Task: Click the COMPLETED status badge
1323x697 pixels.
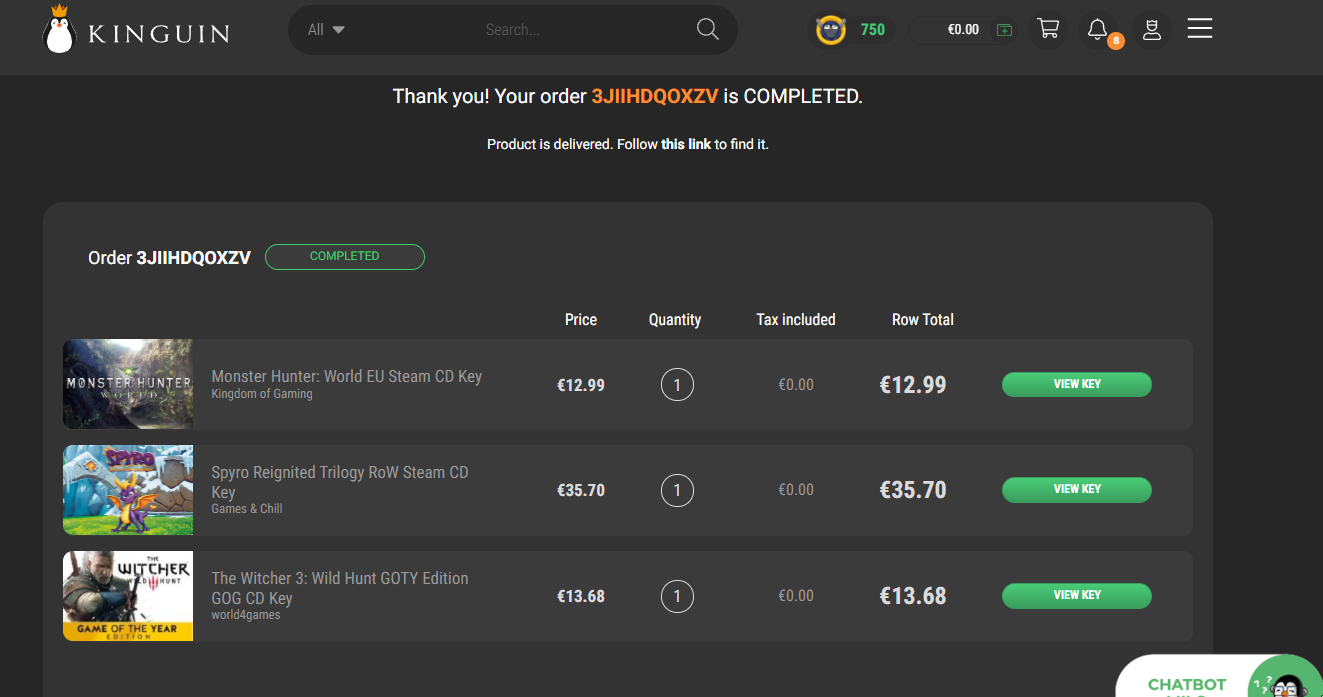Action: point(345,257)
